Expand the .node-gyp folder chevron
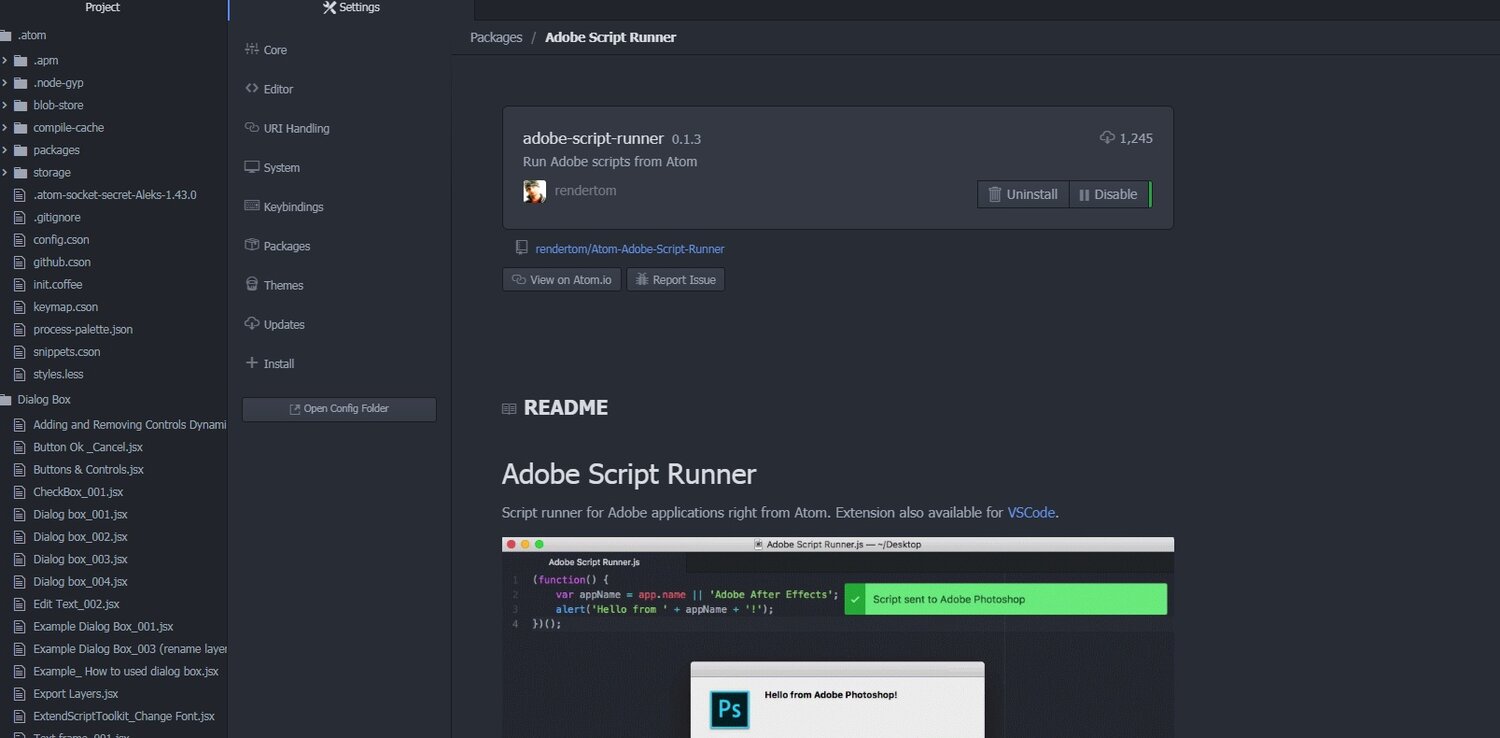This screenshot has width=1500, height=738. pyautogui.click(x=5, y=83)
